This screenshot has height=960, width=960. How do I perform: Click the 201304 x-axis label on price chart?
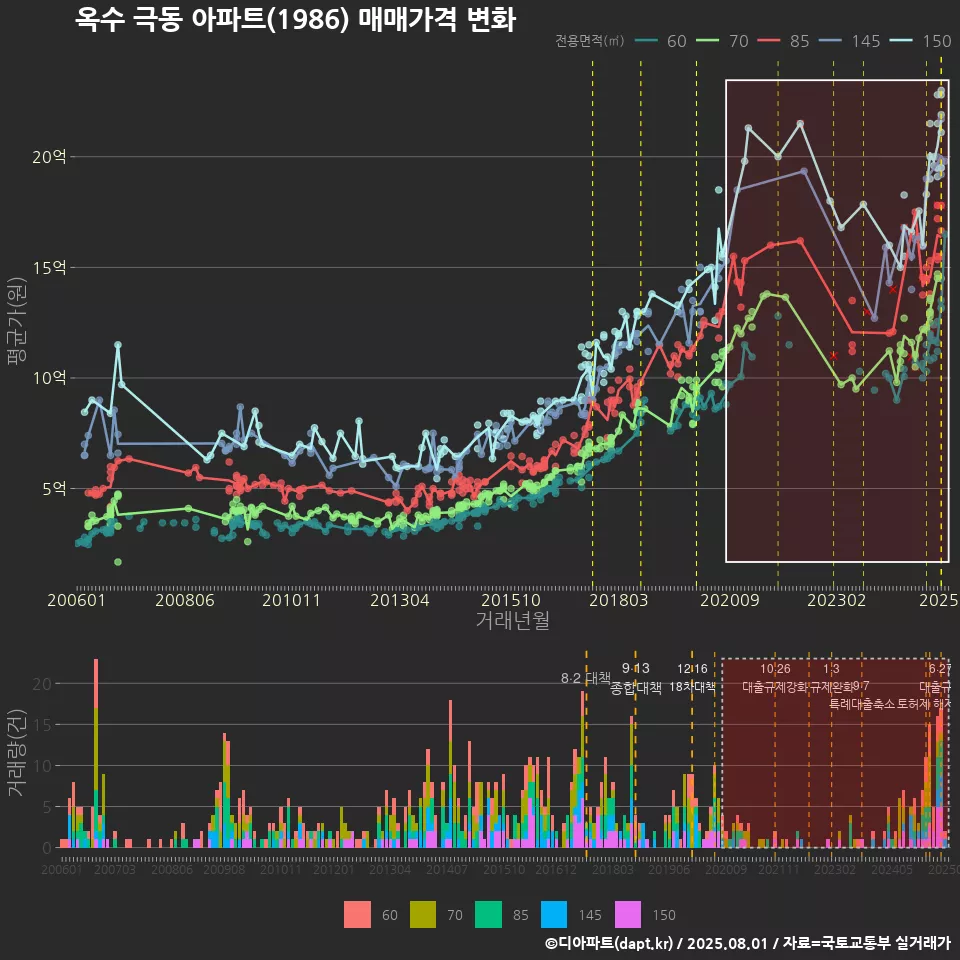coord(400,600)
